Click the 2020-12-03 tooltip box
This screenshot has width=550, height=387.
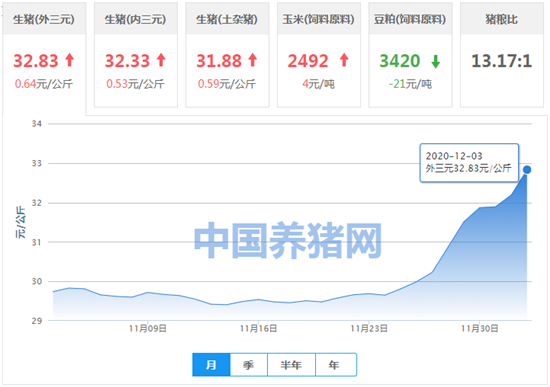click(x=469, y=162)
